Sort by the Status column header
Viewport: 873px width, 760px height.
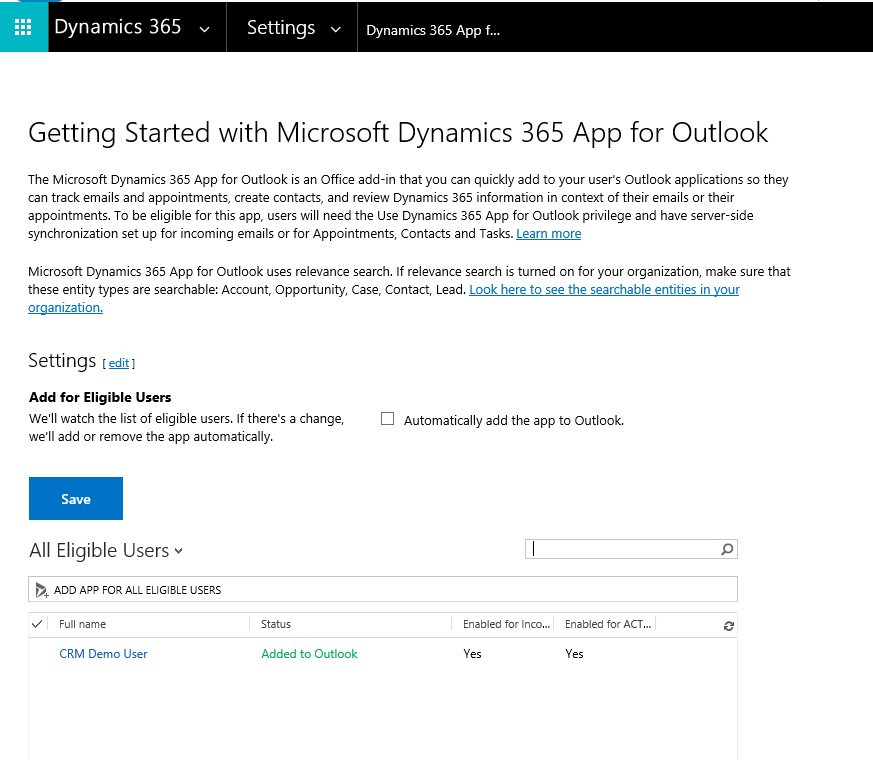point(276,624)
